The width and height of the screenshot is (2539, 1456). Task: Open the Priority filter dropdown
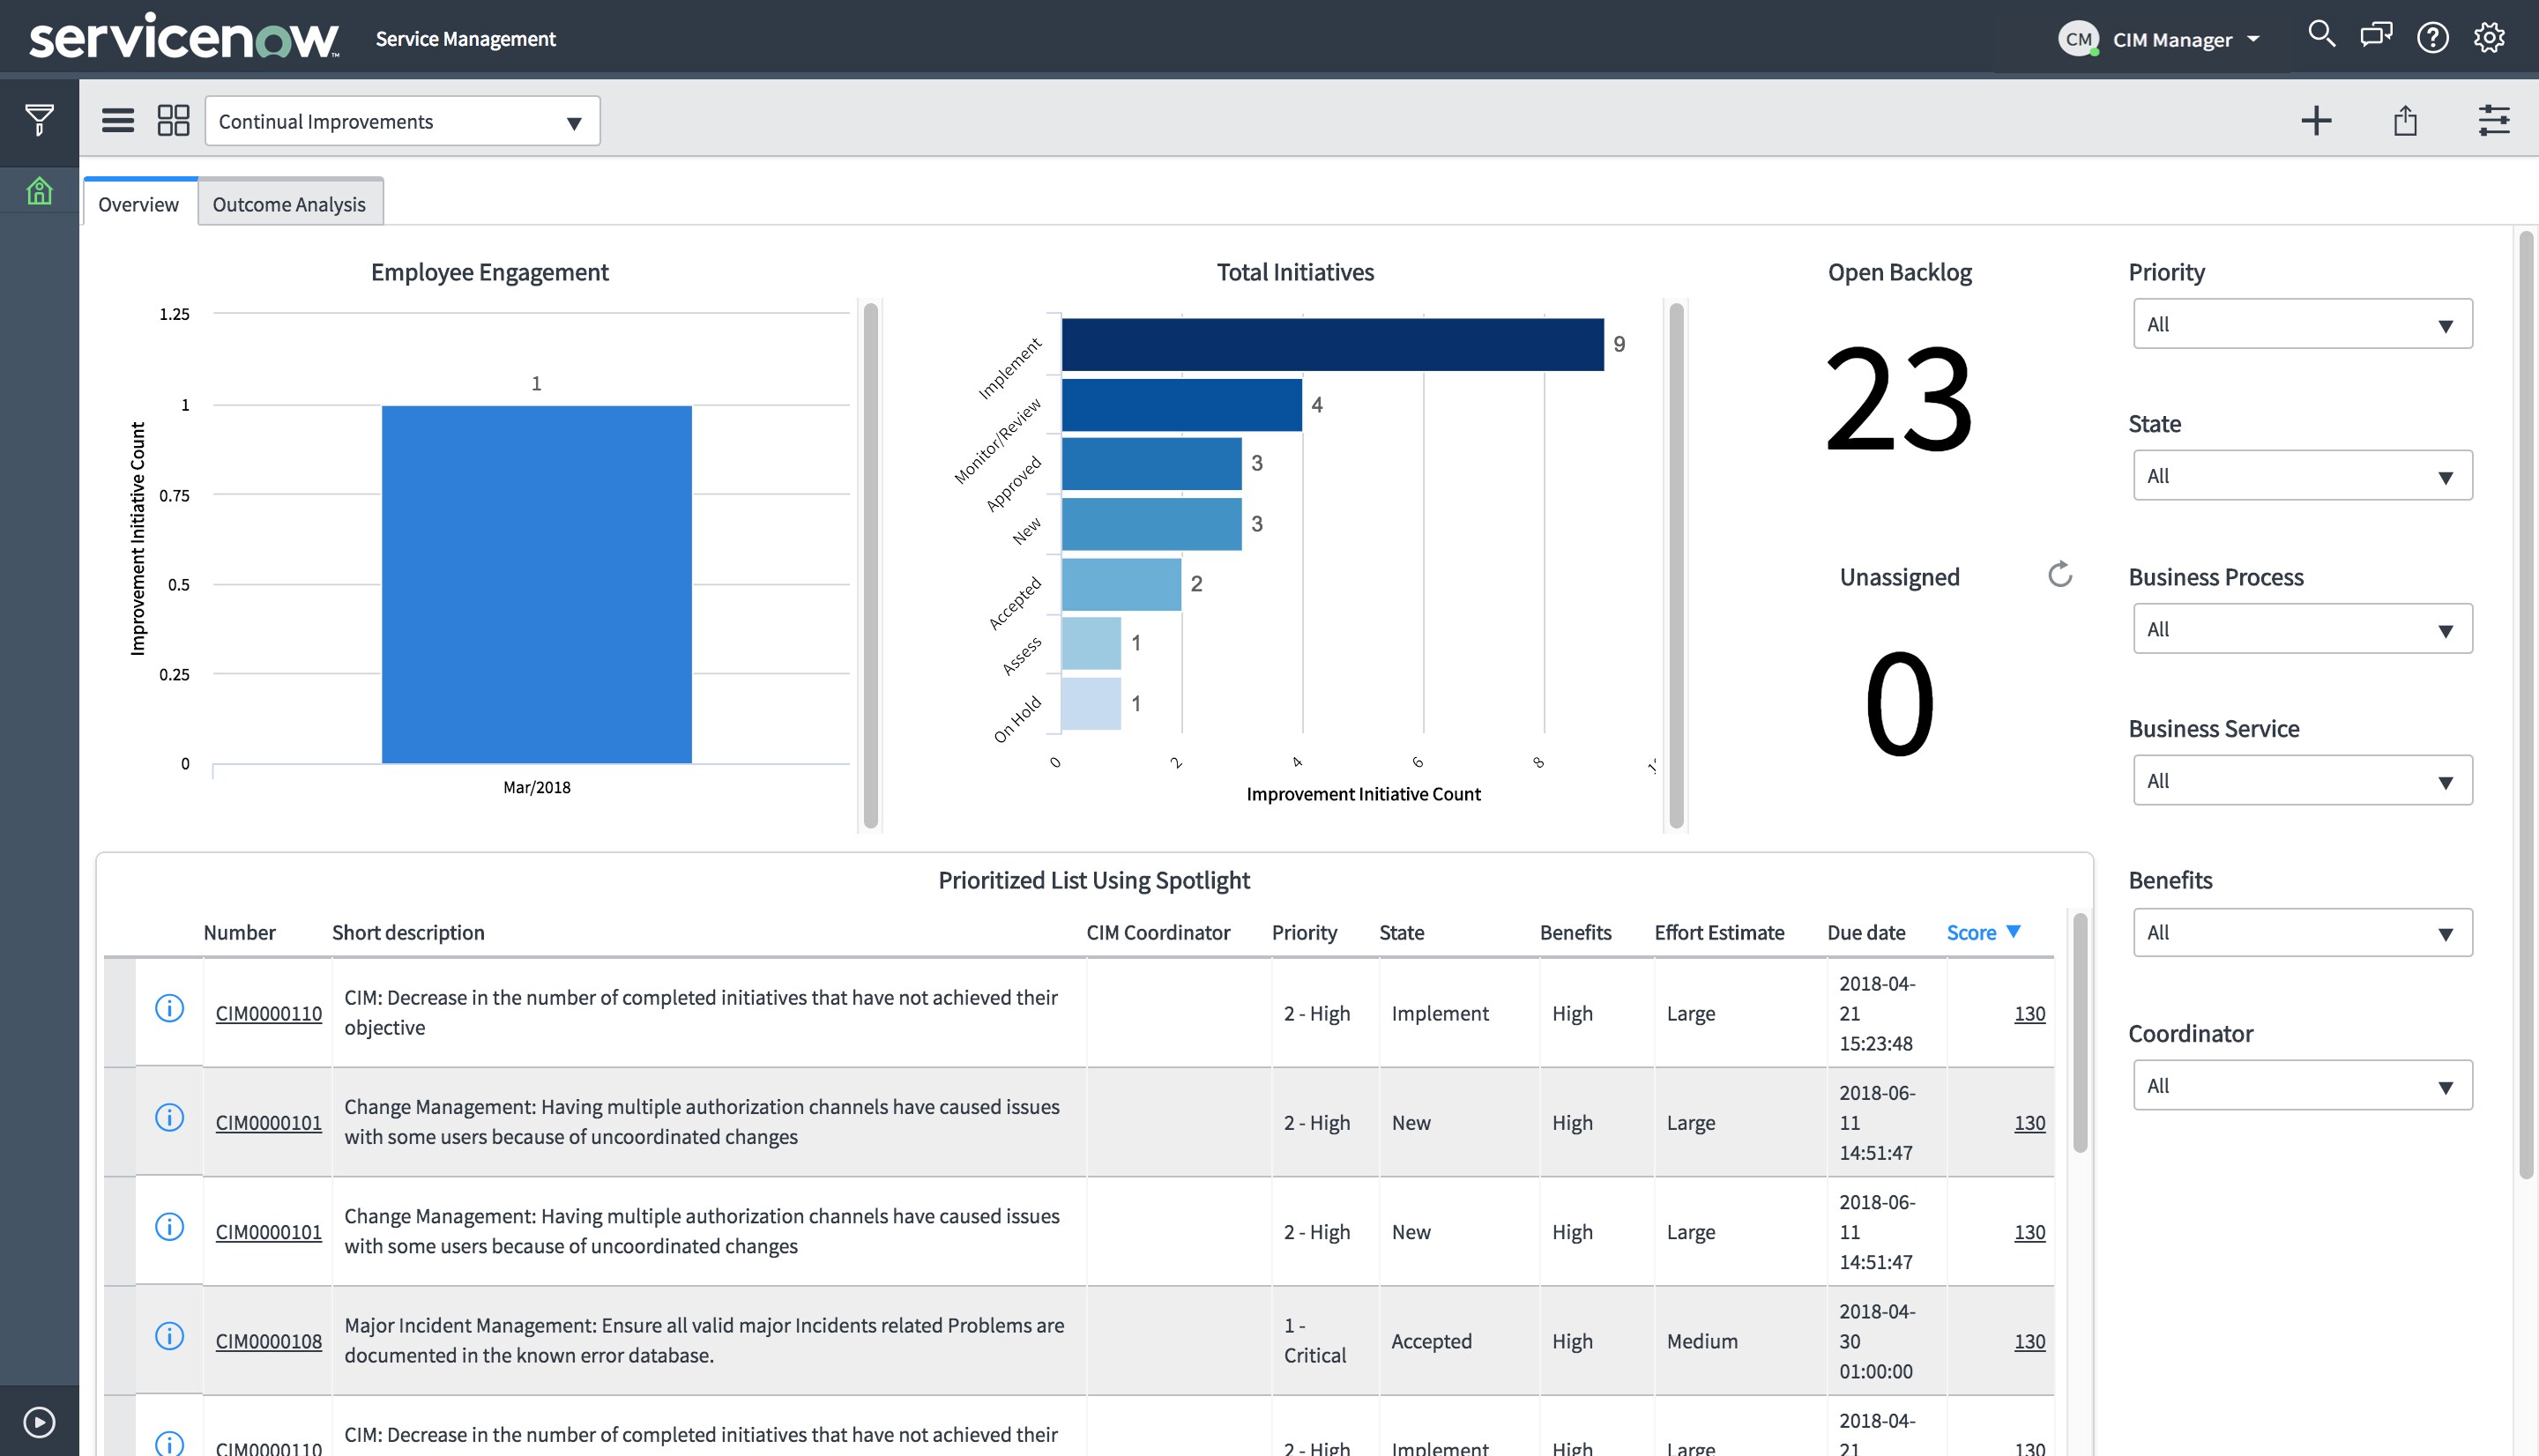pos(2302,323)
